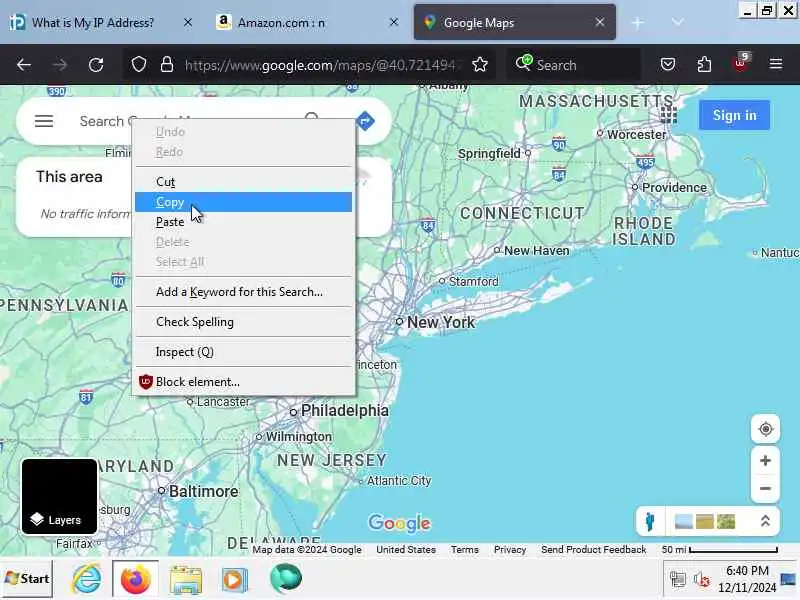Choose Copy in the context menu
Image resolution: width=800 pixels, height=600 pixels.
244,202
